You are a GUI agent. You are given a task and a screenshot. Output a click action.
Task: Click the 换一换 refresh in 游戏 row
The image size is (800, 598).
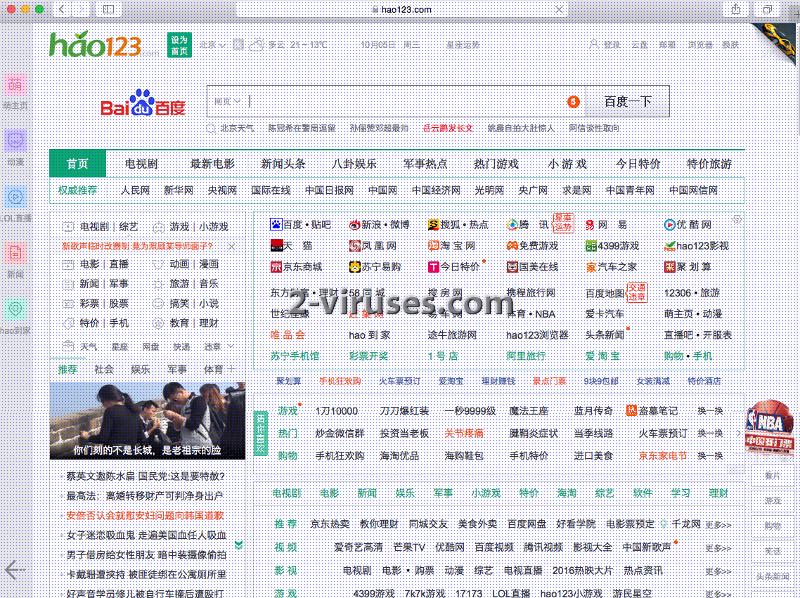(x=710, y=411)
